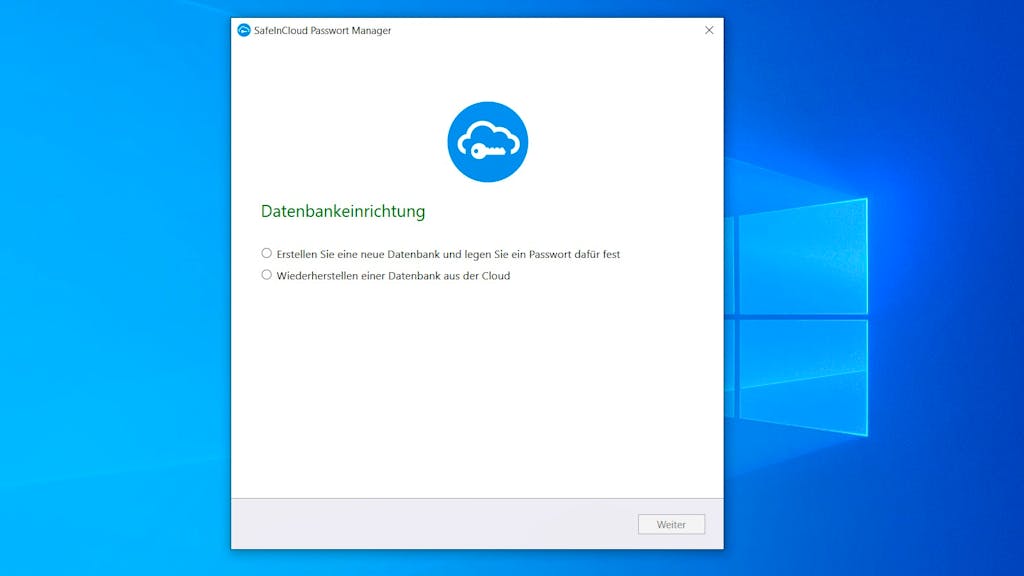Click the word 'Datenbank' in the first option

[x=413, y=254]
